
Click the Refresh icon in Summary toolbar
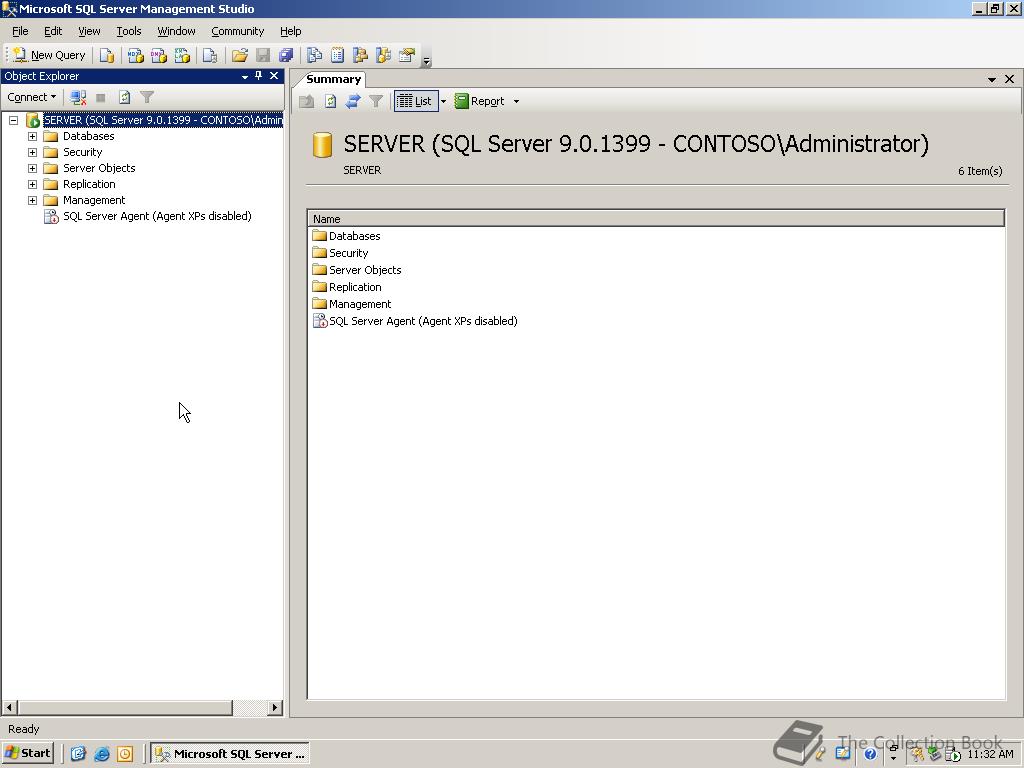tap(330, 101)
